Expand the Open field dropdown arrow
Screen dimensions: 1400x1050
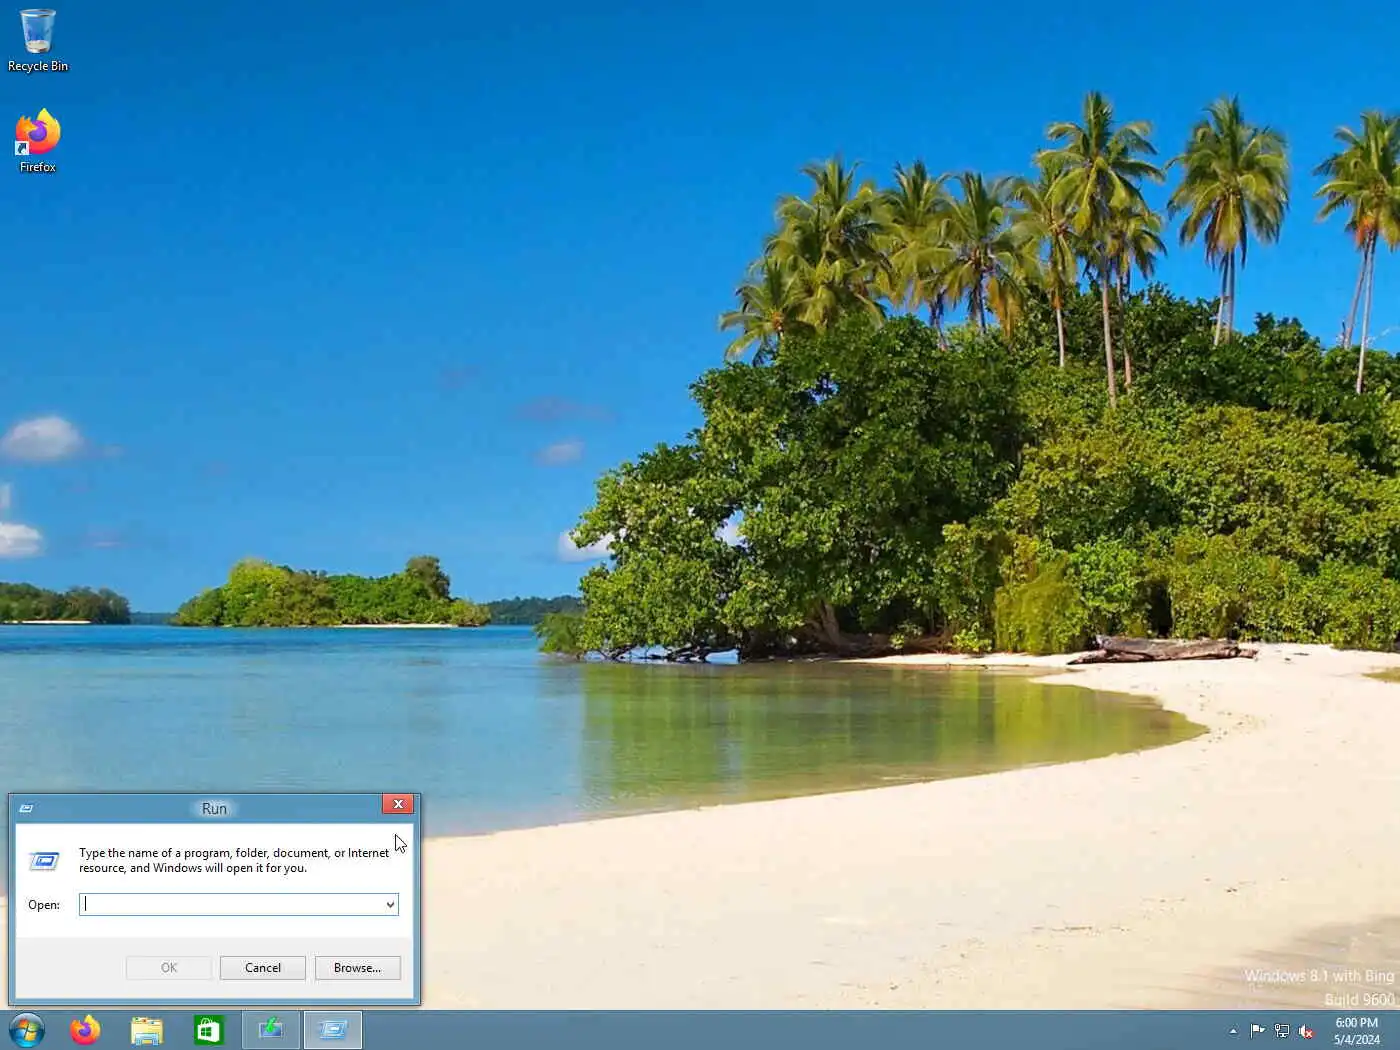pos(390,904)
